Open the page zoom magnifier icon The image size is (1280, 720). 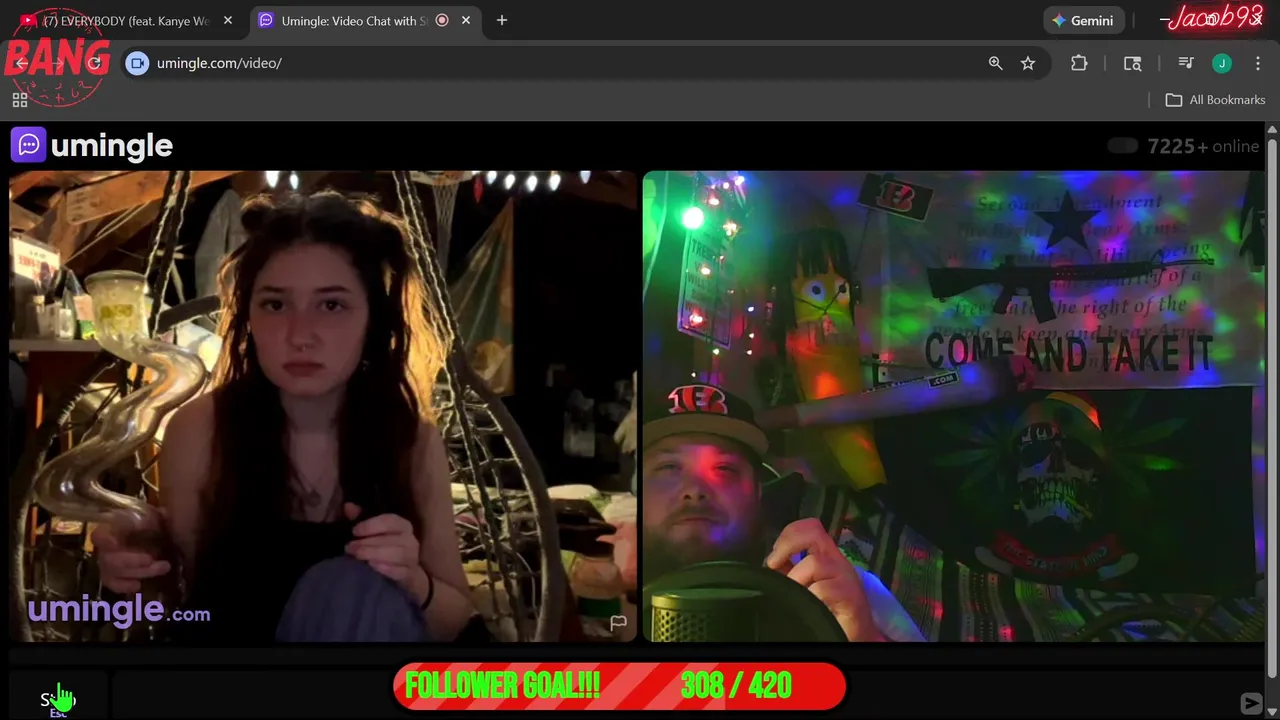click(995, 63)
